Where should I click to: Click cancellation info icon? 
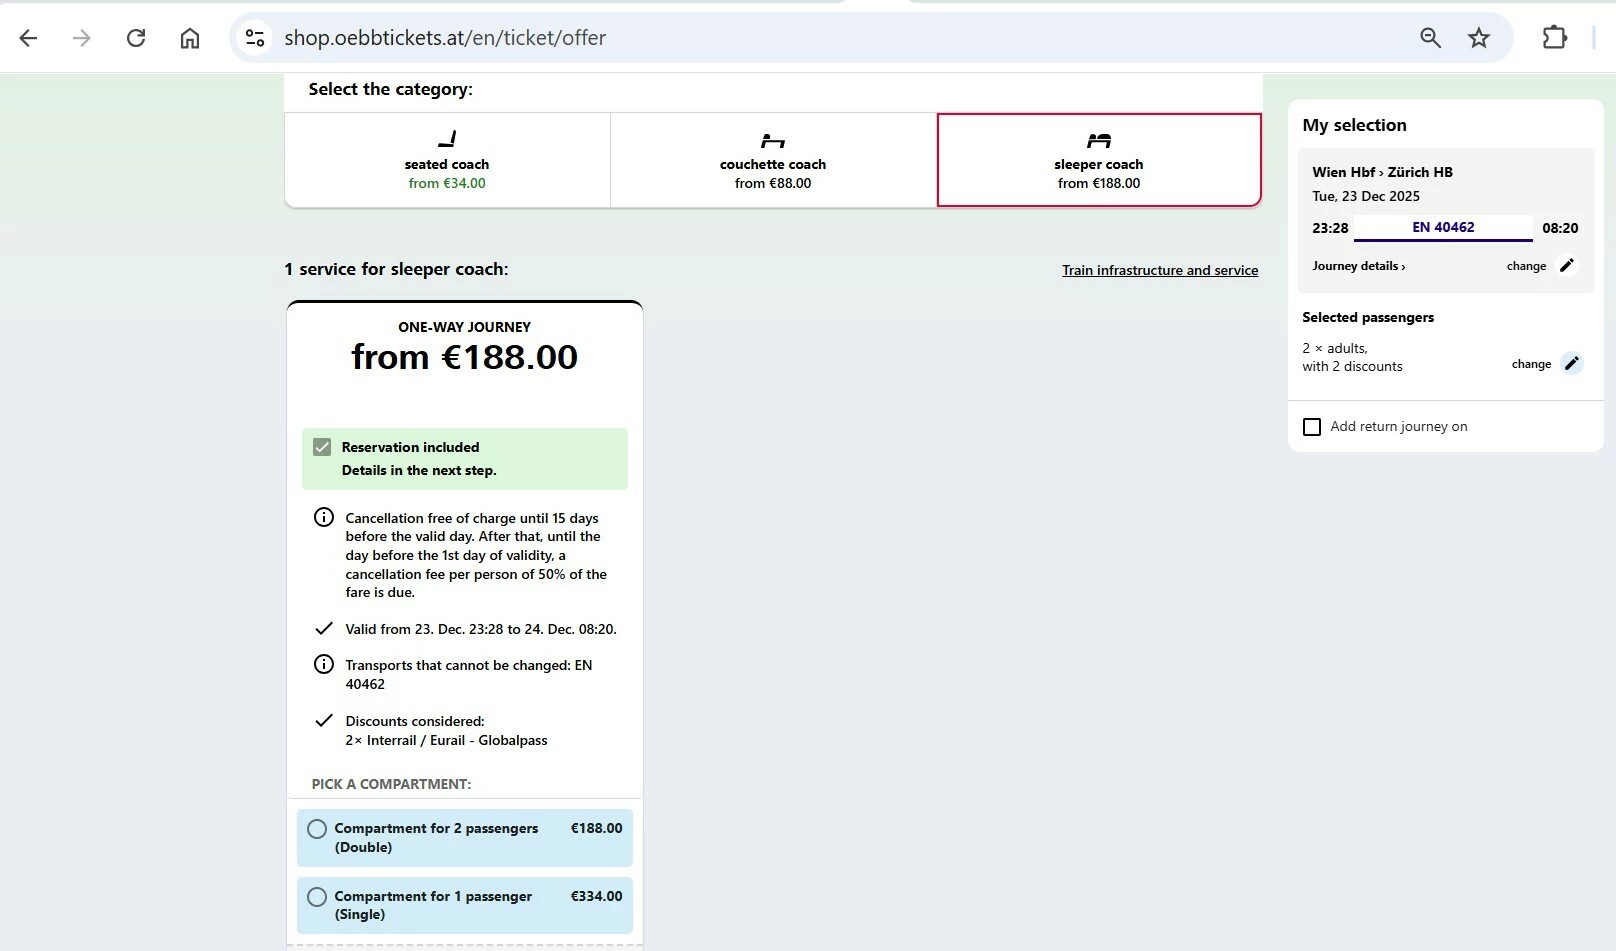[x=324, y=517]
